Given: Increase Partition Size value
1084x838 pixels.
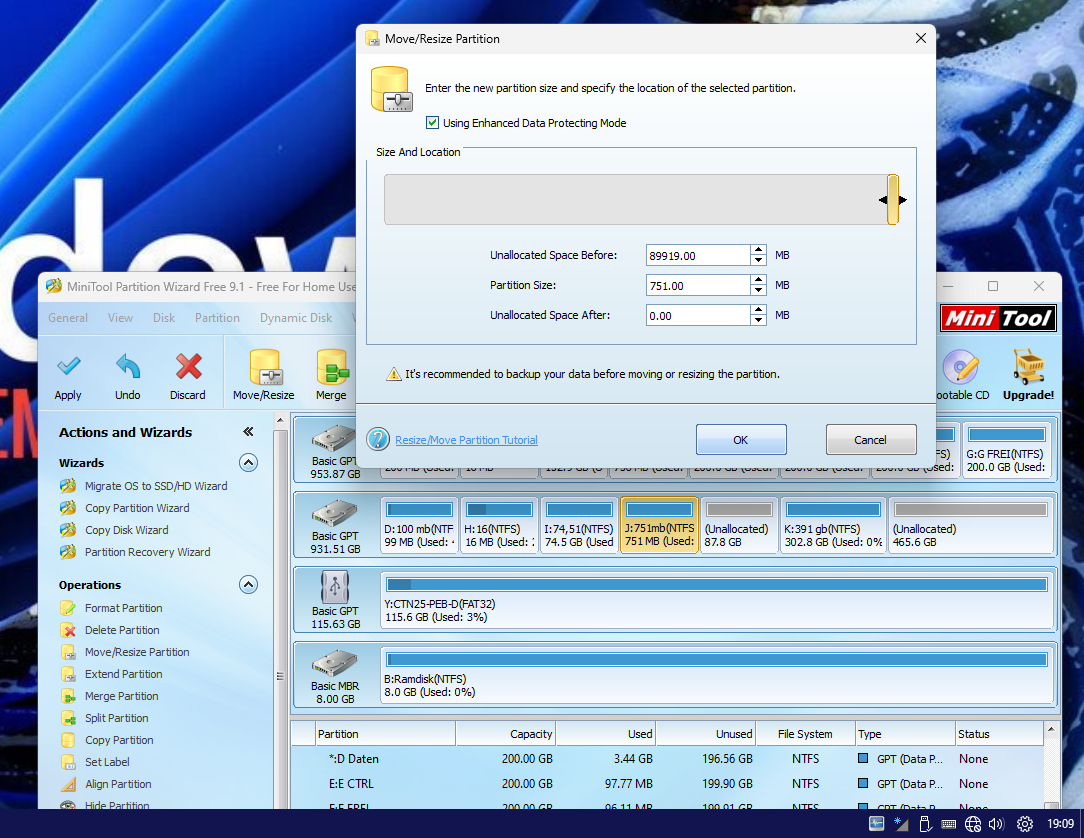Looking at the screenshot, I should coord(759,280).
